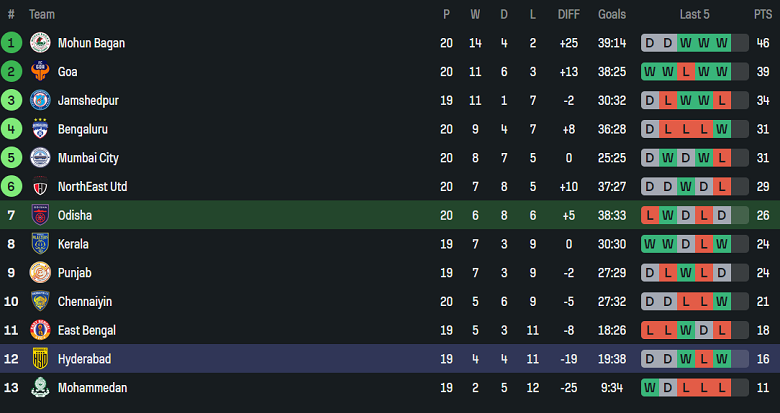Click Mohun Bagan's most recent win box
This screenshot has width=780, height=413.
(x=721, y=43)
